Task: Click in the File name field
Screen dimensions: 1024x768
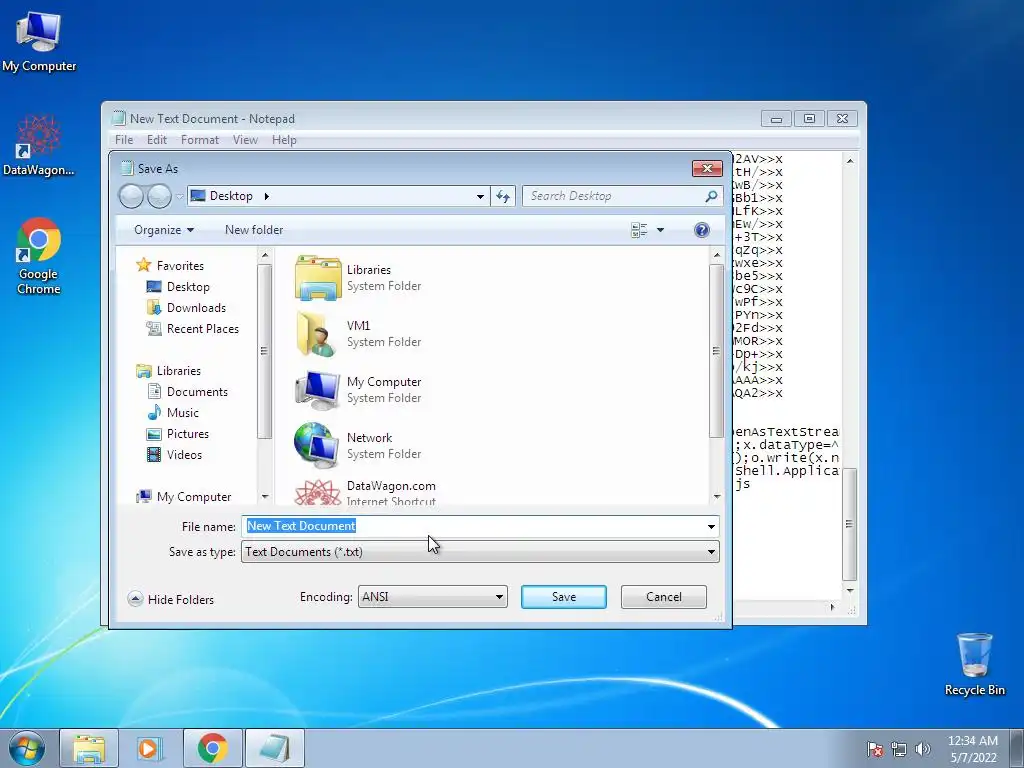Action: (480, 526)
